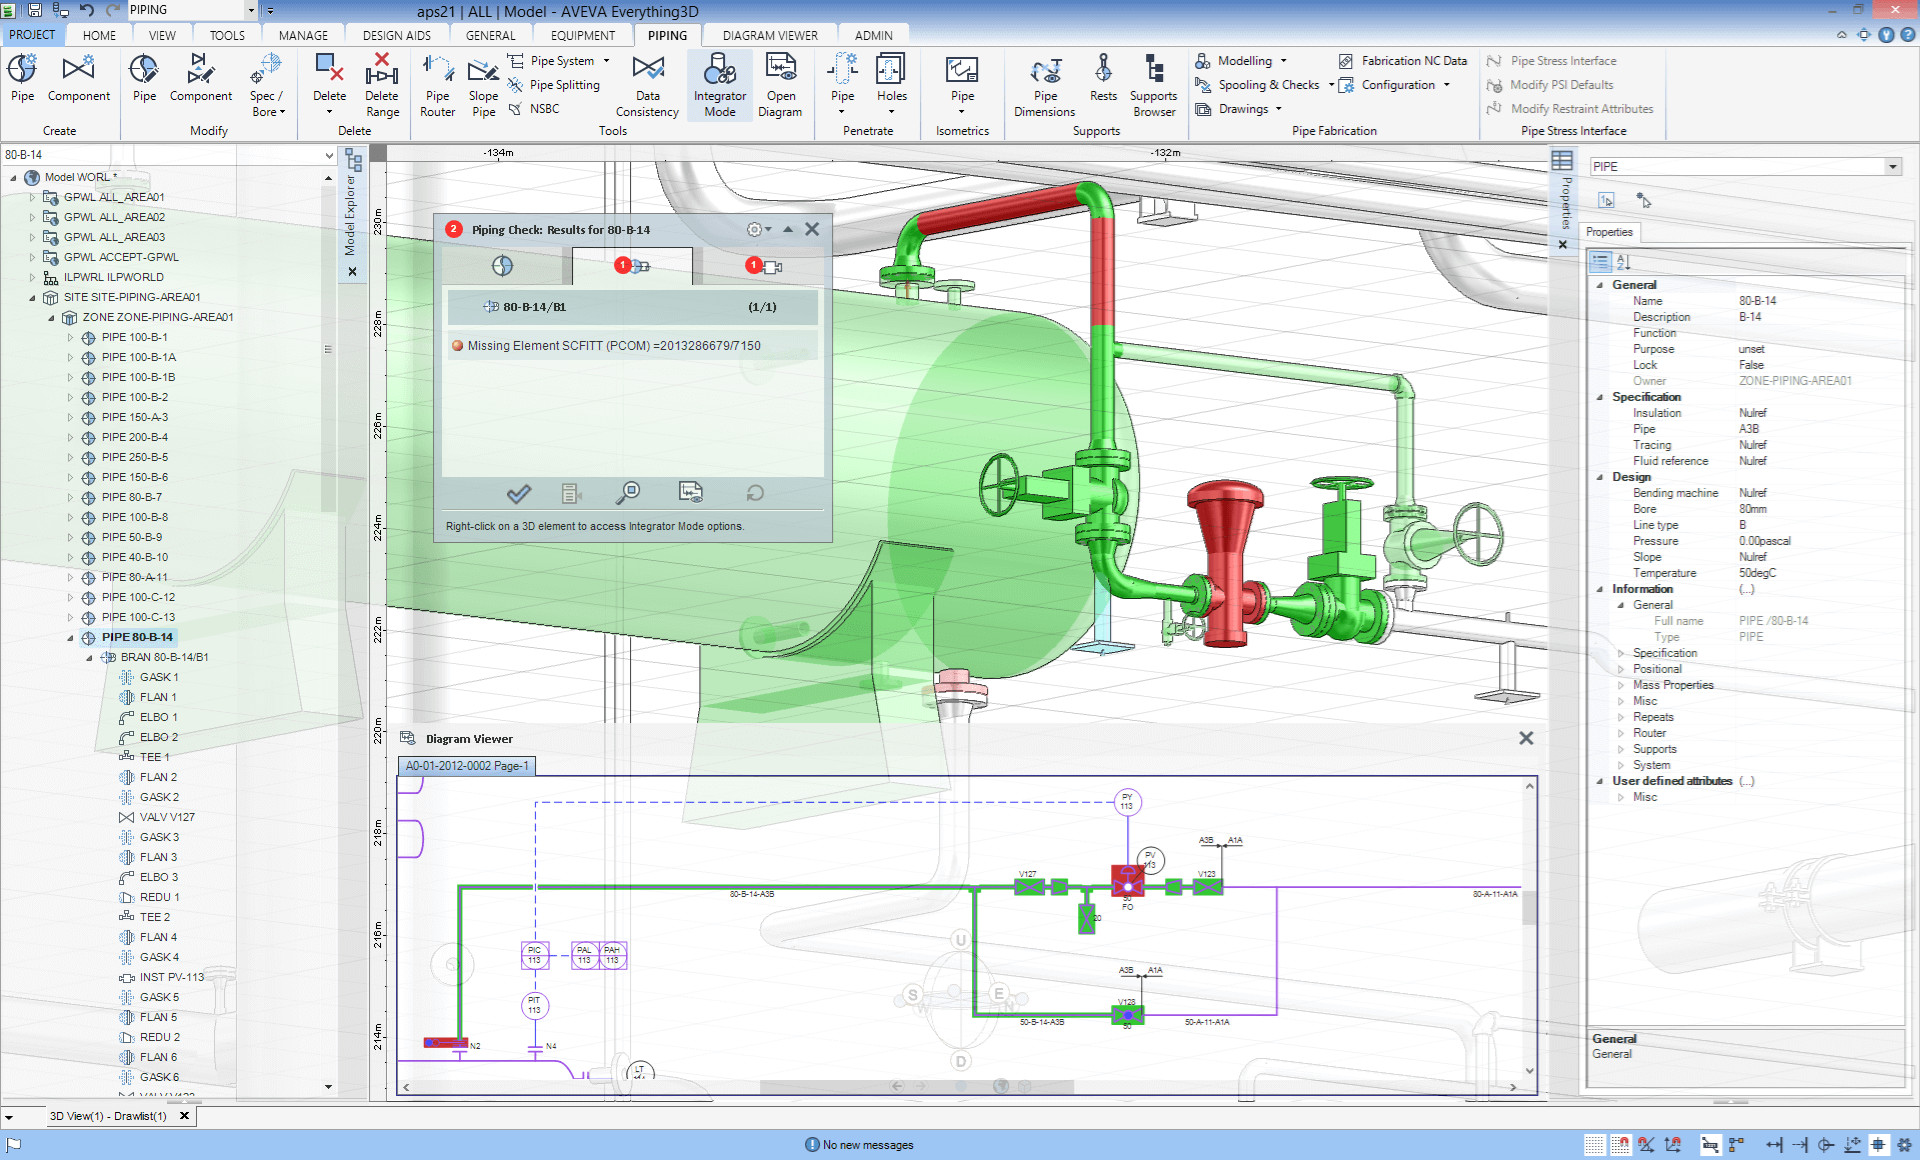Select the Bore 80mm input field

[1762, 507]
